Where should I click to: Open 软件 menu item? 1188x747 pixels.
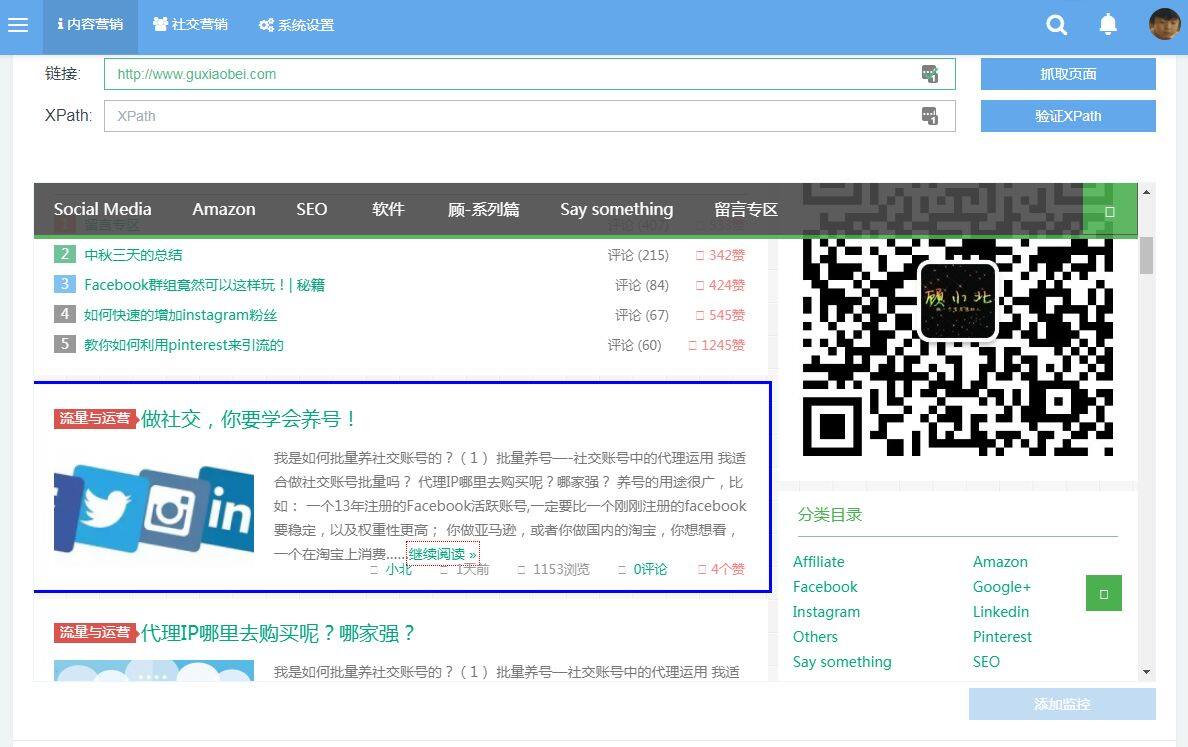pos(388,209)
